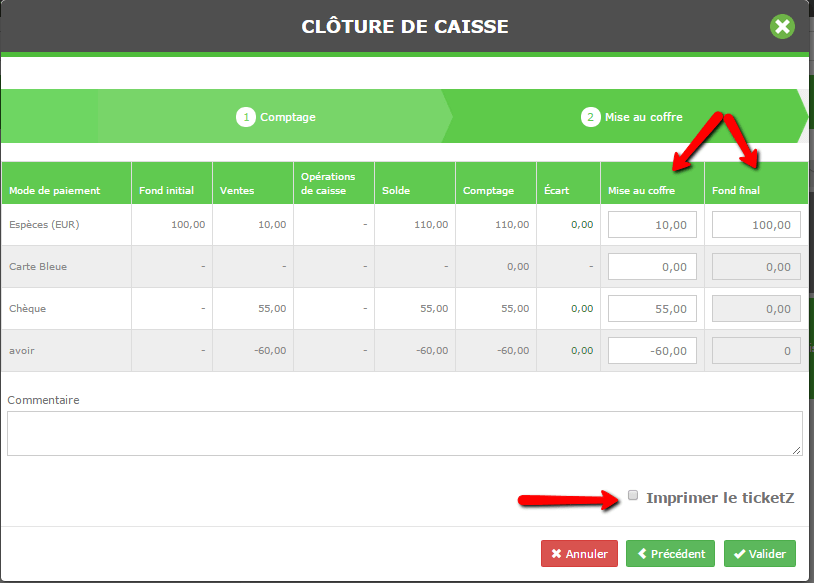Edit the Mise au coffre field for Espèces (EUR)
The width and height of the screenshot is (814, 583).
(652, 225)
